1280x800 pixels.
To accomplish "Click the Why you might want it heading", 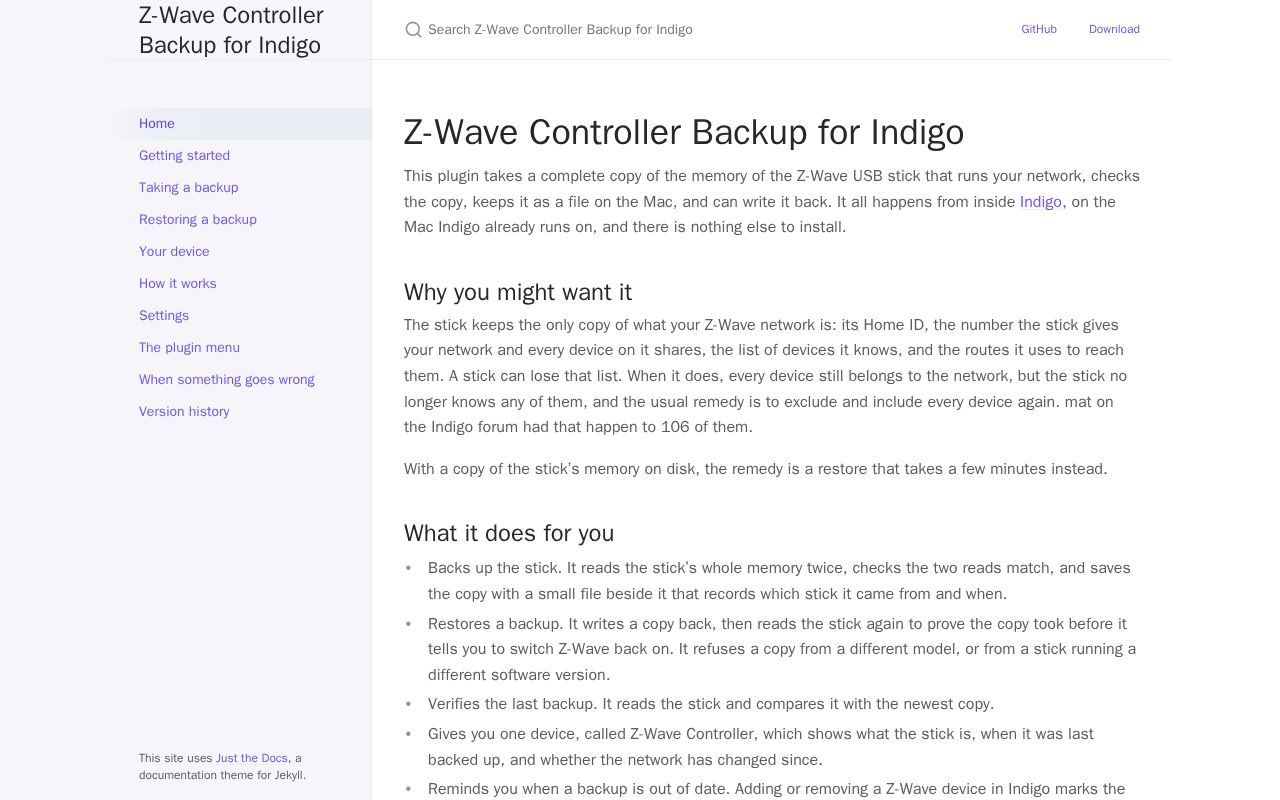I will coord(518,292).
